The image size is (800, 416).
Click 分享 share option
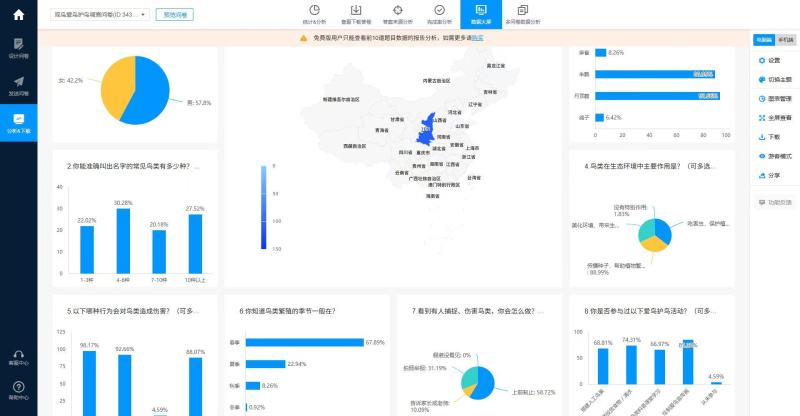click(x=773, y=175)
